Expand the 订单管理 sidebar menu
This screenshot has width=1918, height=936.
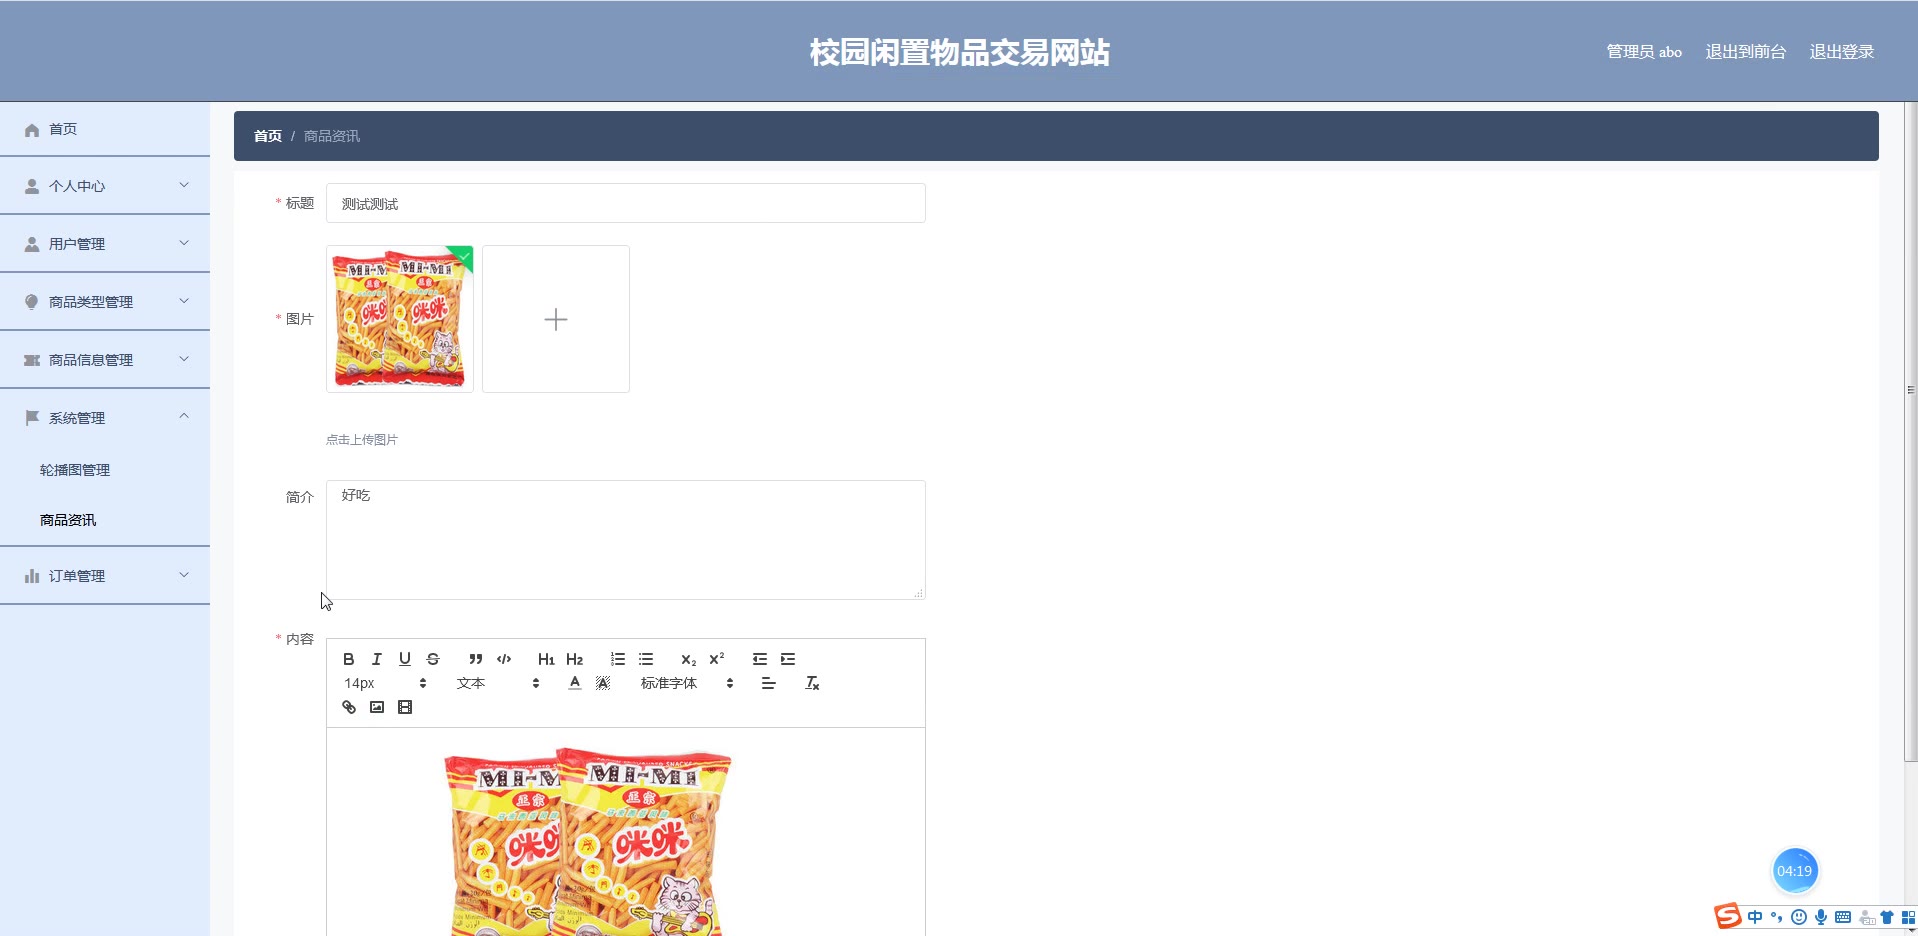click(105, 576)
